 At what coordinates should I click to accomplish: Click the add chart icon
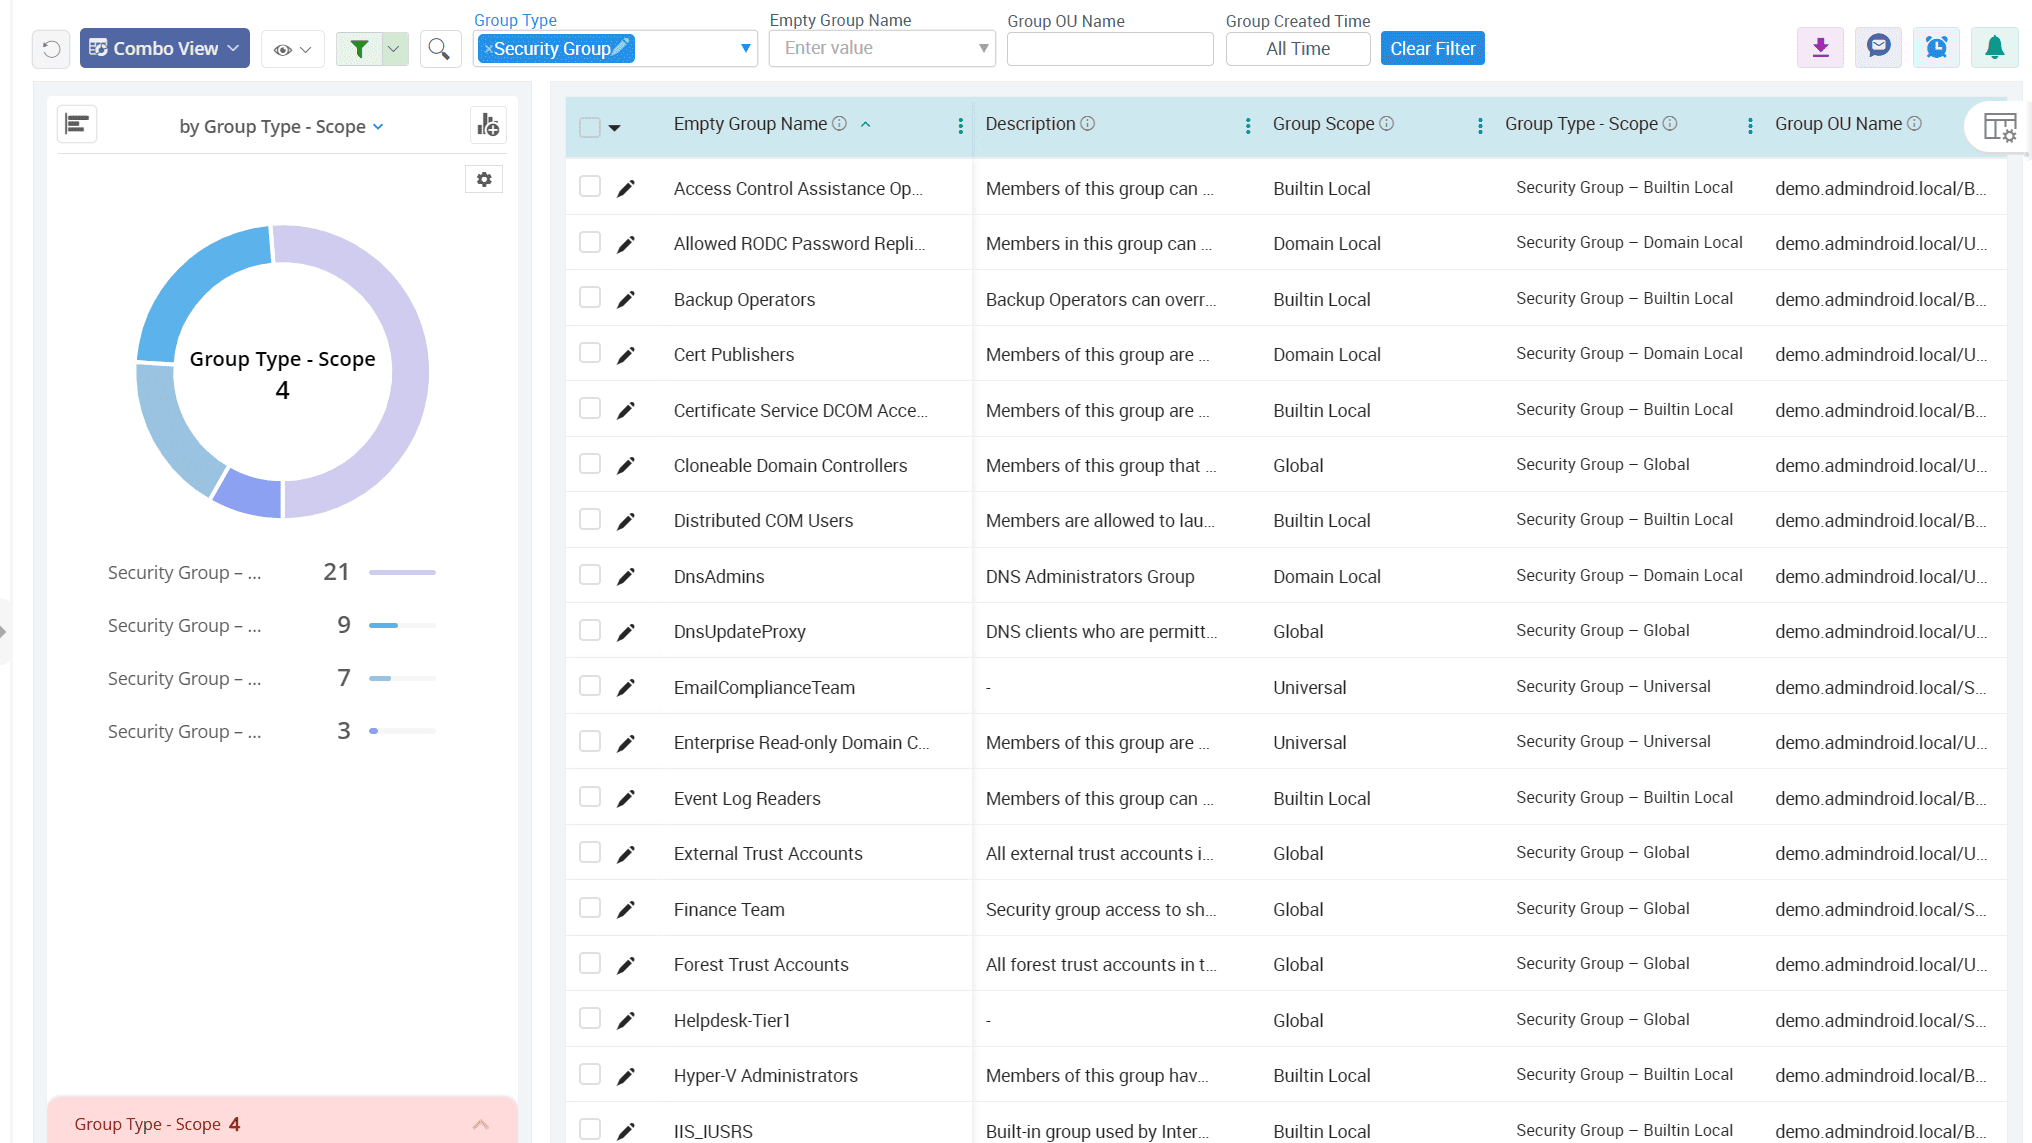[488, 125]
